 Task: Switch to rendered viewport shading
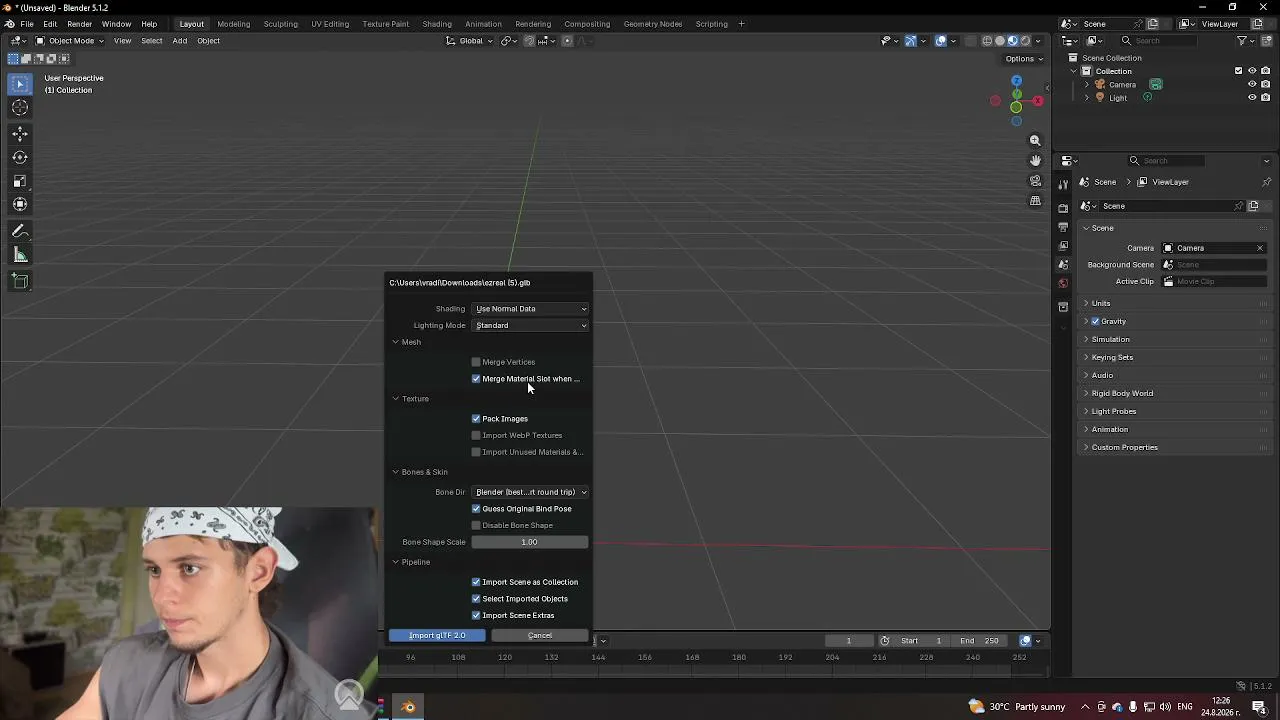(1025, 41)
